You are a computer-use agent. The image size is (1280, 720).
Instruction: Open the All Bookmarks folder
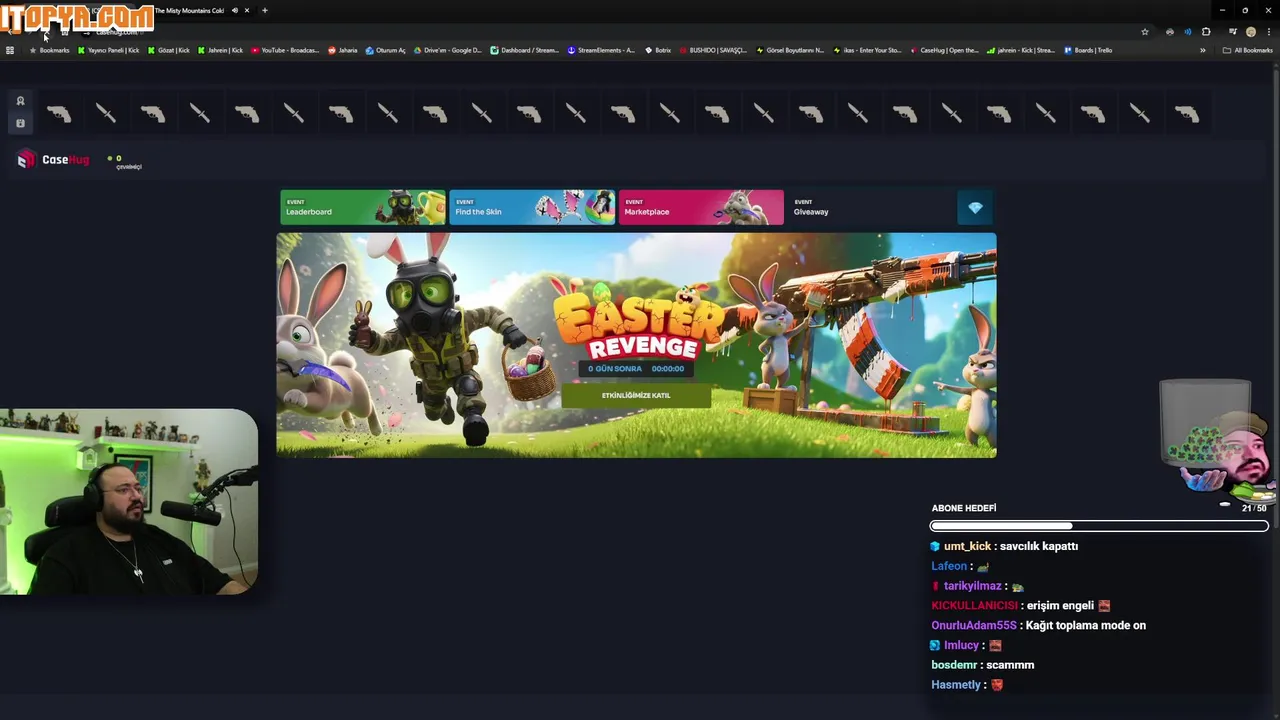pos(1247,50)
